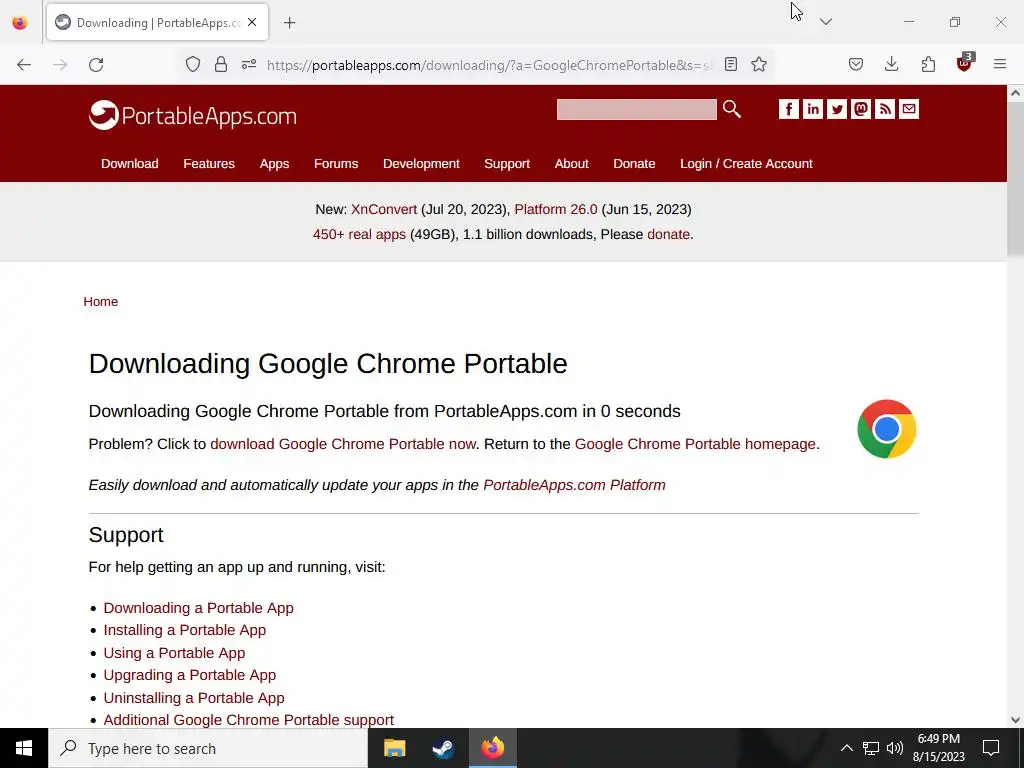The image size is (1024, 768).
Task: Click the Google Chrome logo image
Action: point(886,429)
